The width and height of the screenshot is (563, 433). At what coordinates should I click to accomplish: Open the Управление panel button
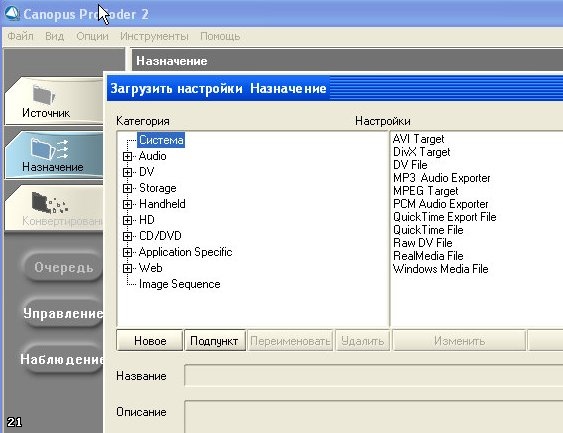tap(64, 313)
